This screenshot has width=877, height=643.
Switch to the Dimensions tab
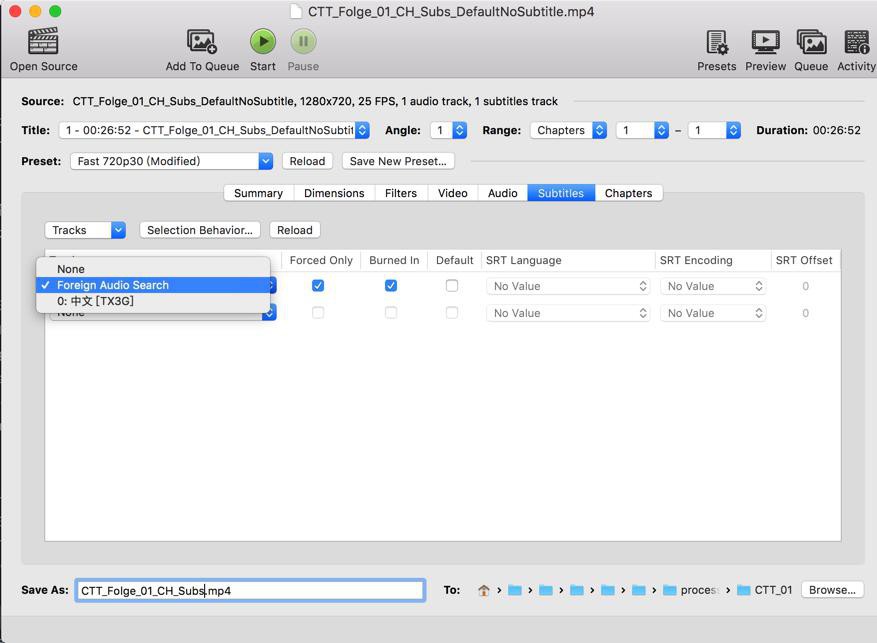point(334,193)
